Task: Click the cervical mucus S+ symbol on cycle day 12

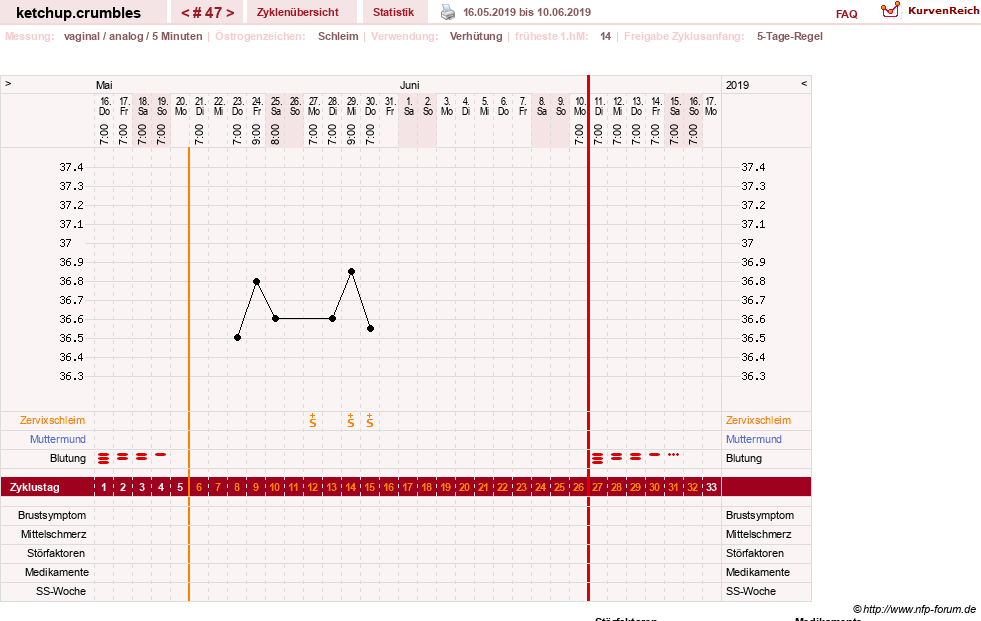Action: (313, 420)
